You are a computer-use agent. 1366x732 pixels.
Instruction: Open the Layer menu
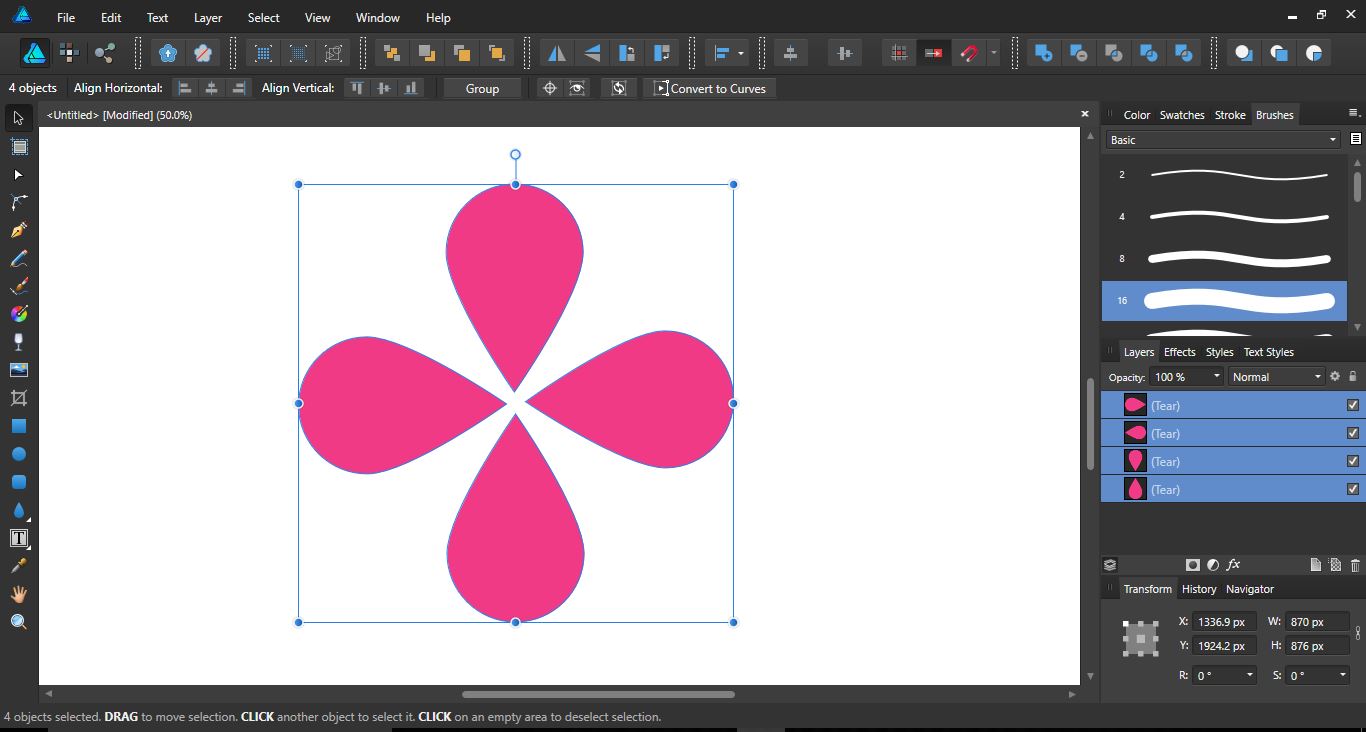(207, 18)
